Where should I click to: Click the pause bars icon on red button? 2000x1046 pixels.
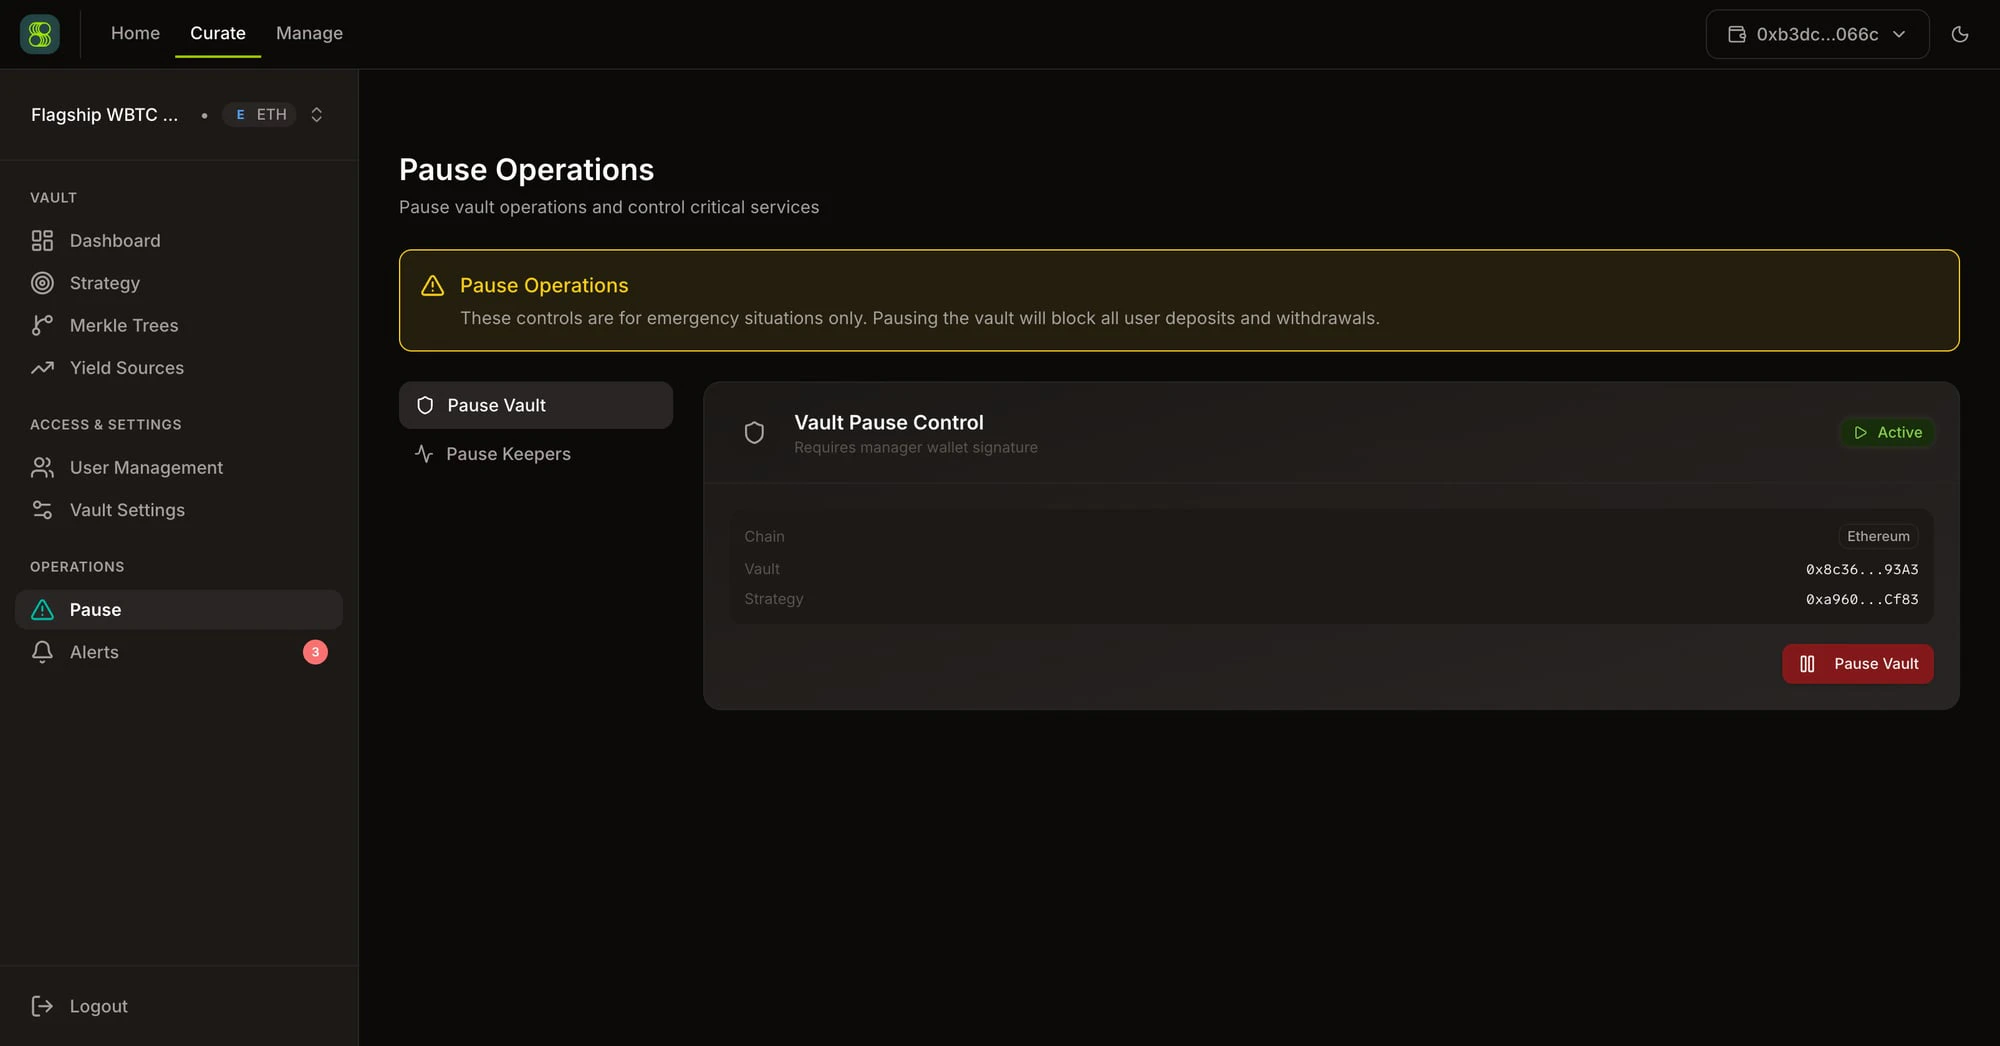tap(1807, 664)
